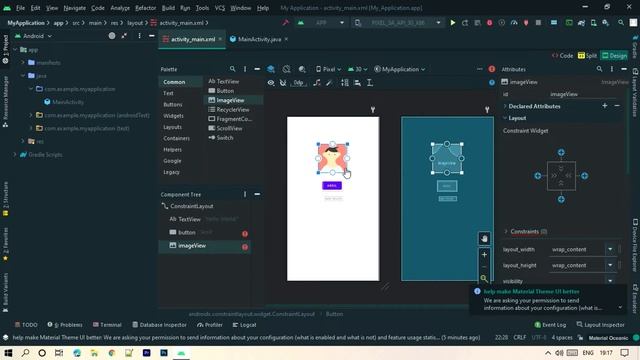Click the Zoom to Fit magnifier on canvas
Image resolution: width=640 pixels, height=360 pixels.
coord(484,279)
